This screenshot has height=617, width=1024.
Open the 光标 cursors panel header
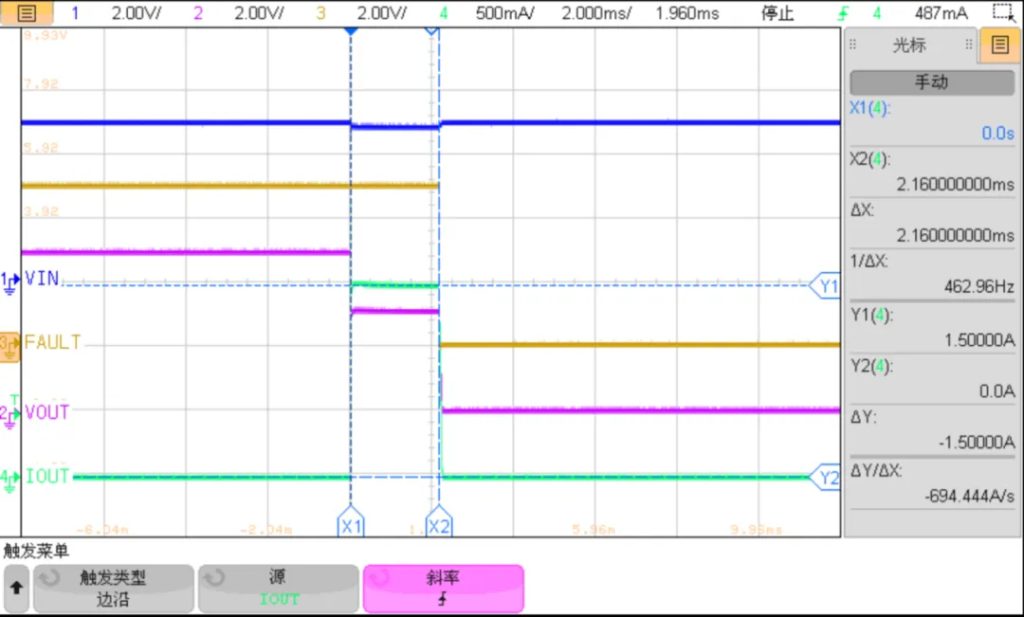coord(909,45)
